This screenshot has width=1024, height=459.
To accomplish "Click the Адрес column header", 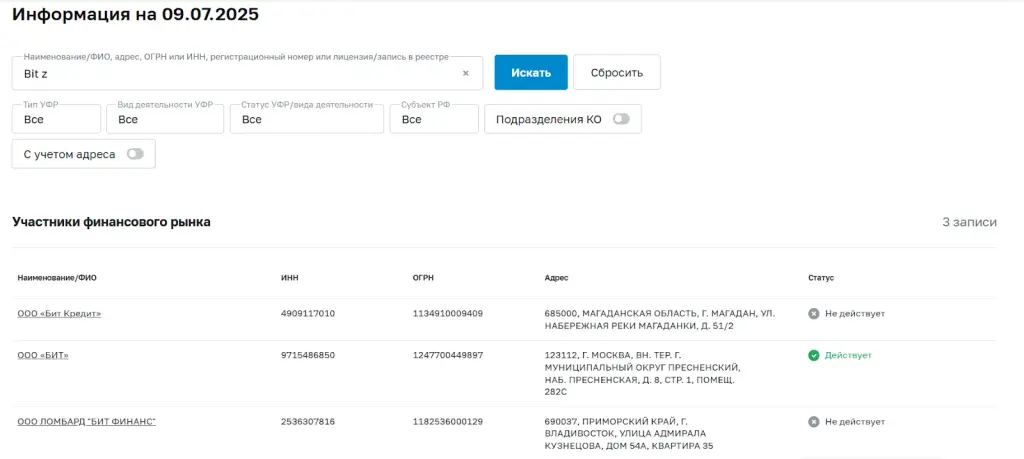I will coord(556,277).
